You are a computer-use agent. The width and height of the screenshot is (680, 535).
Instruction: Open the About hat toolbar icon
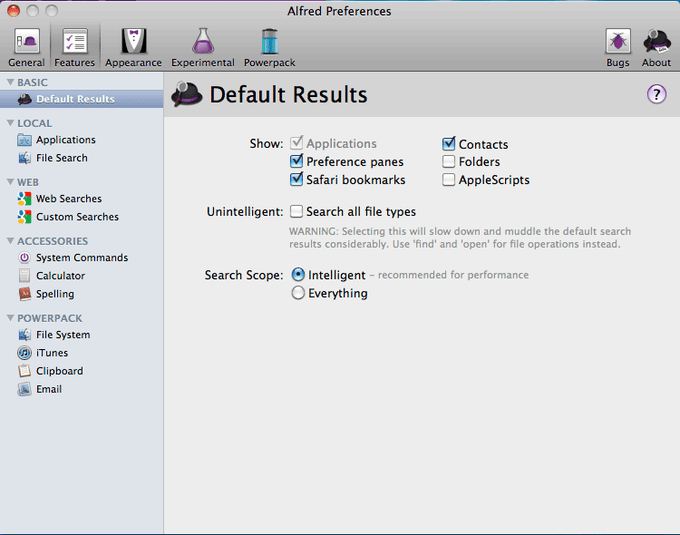click(656, 47)
